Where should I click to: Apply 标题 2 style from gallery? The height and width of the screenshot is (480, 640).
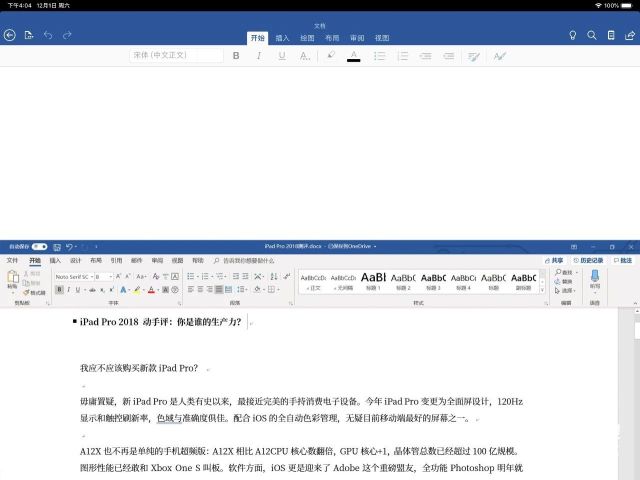tap(403, 281)
